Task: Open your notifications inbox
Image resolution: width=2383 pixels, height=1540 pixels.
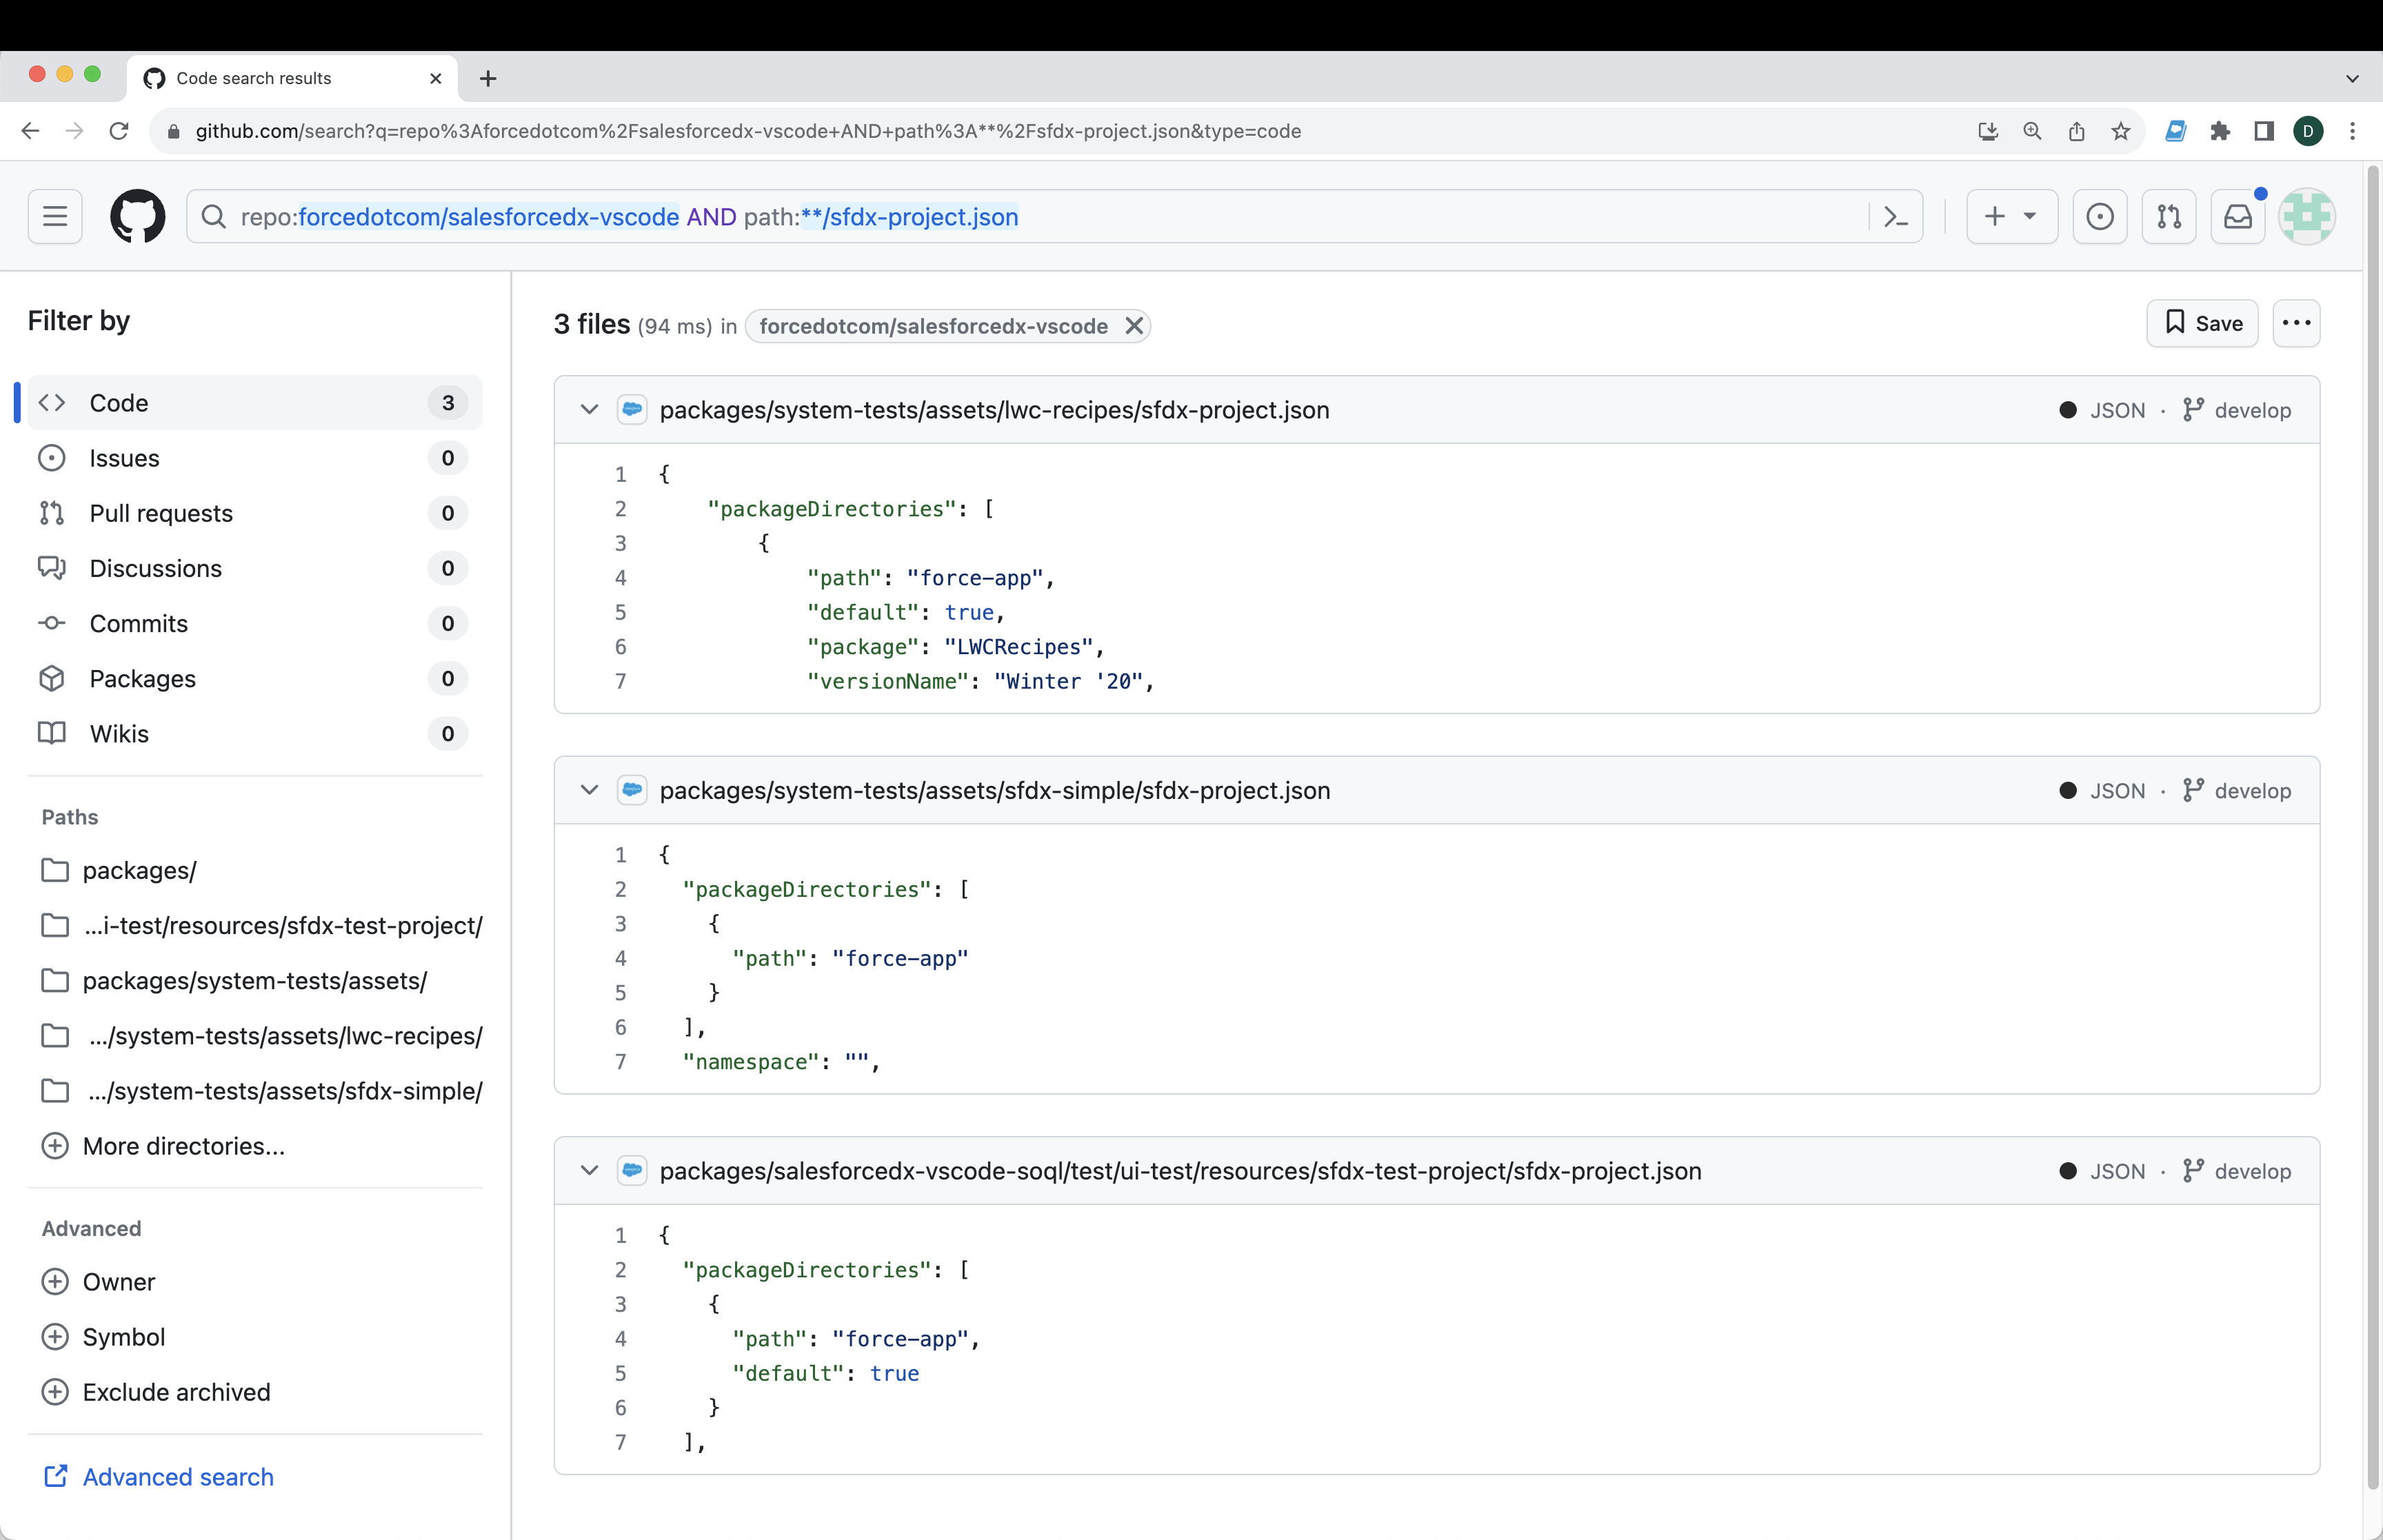Action: [x=2239, y=216]
